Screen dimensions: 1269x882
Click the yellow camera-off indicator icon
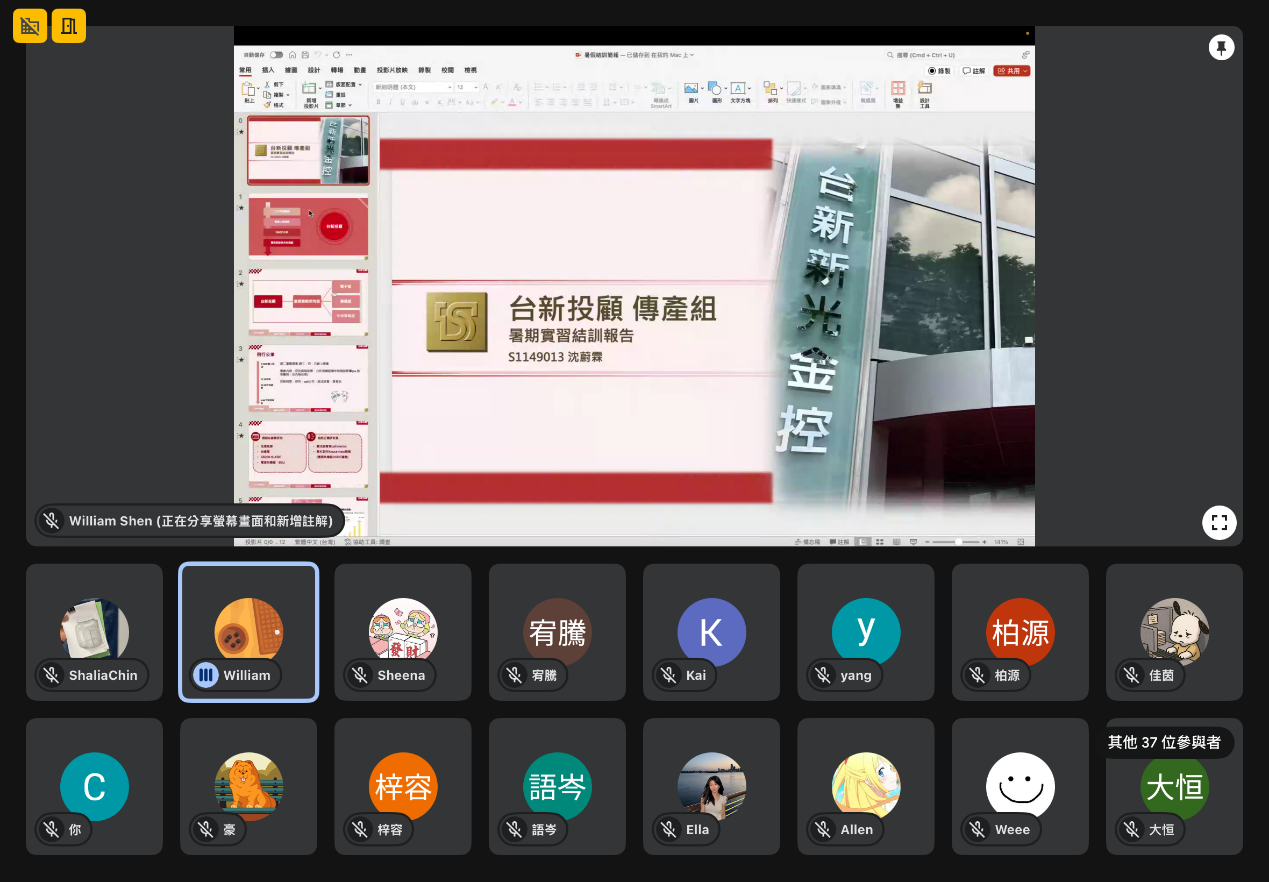tap(30, 26)
